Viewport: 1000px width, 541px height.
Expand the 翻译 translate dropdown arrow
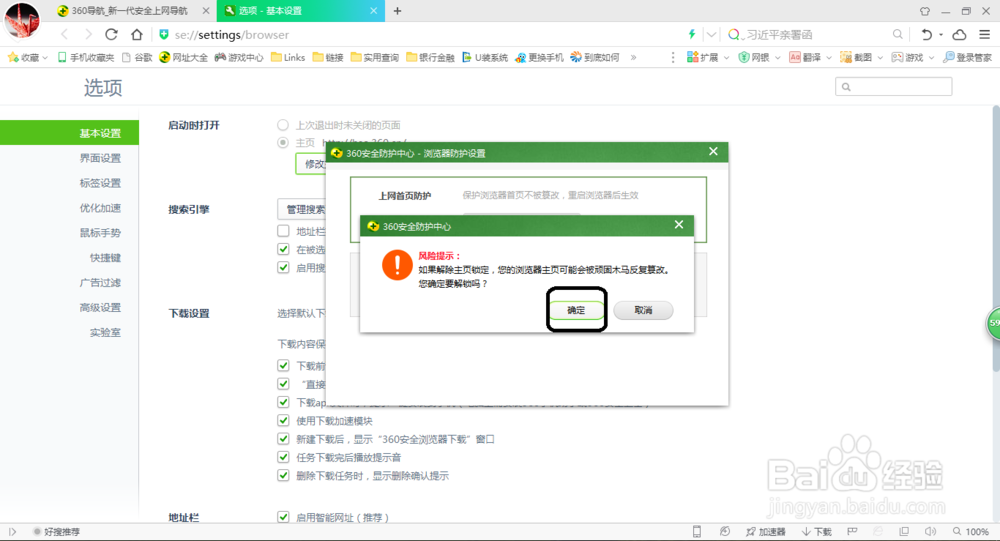click(828, 57)
